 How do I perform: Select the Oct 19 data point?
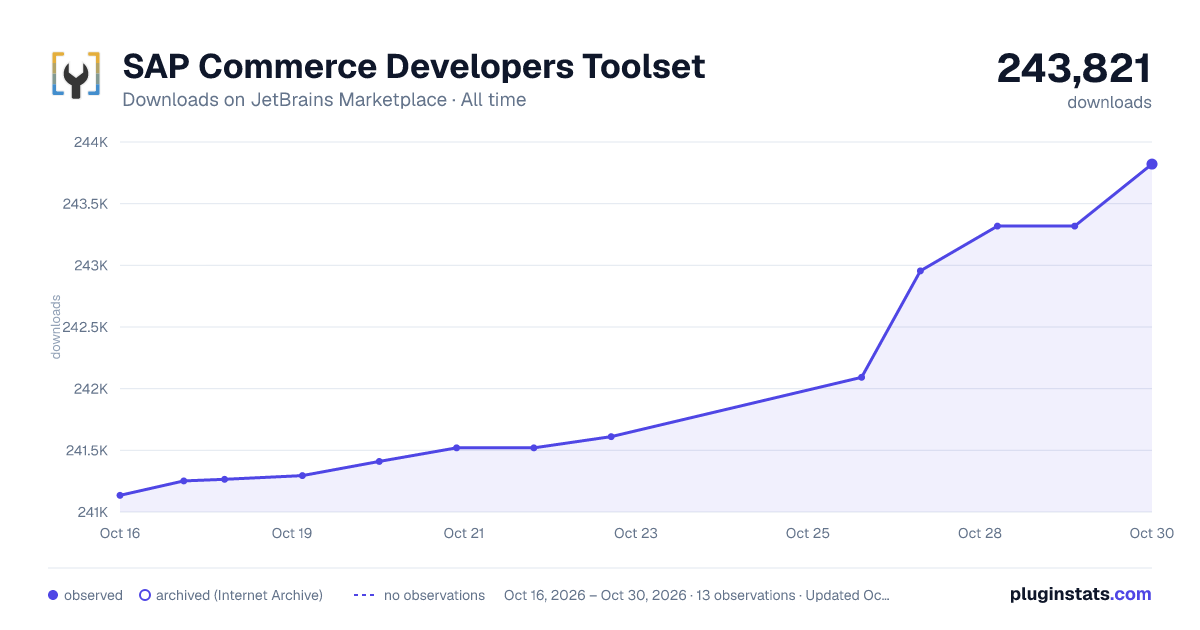pyautogui.click(x=302, y=475)
